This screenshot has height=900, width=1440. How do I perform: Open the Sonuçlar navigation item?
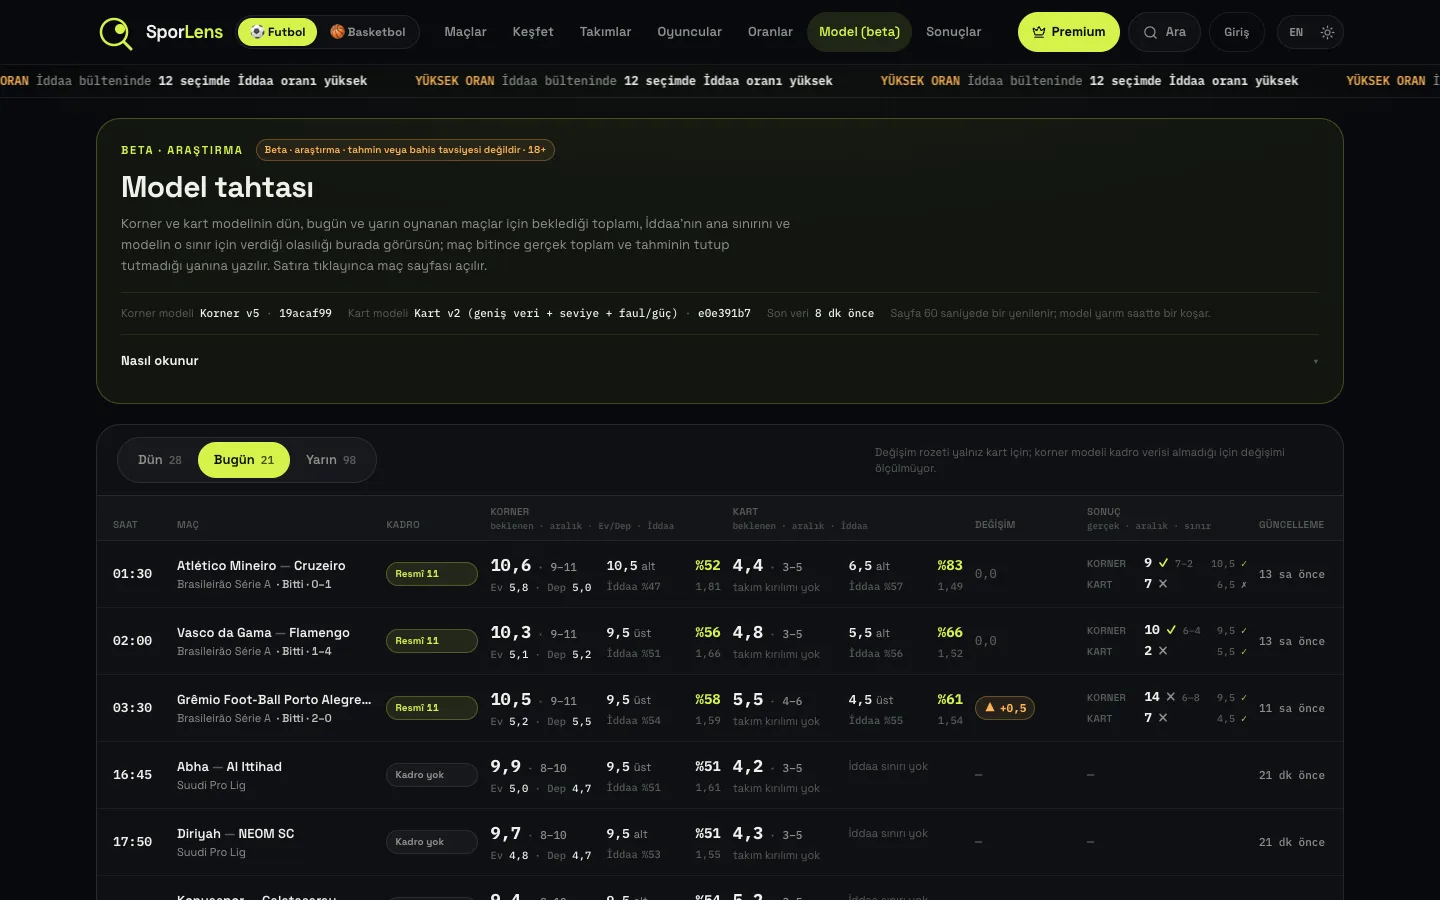click(953, 32)
